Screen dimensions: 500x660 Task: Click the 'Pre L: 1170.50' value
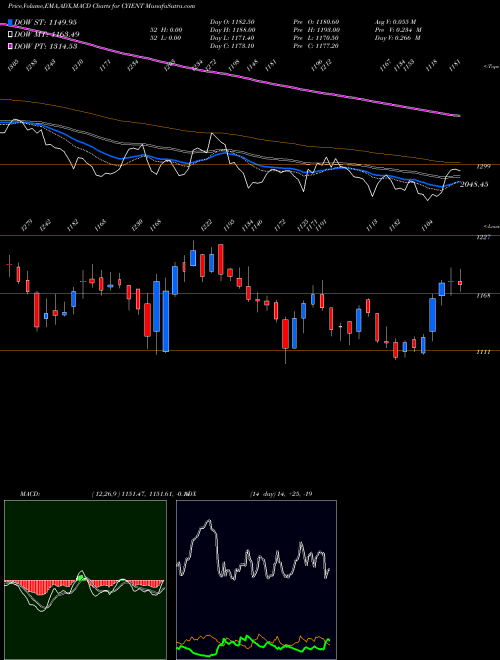(317, 38)
